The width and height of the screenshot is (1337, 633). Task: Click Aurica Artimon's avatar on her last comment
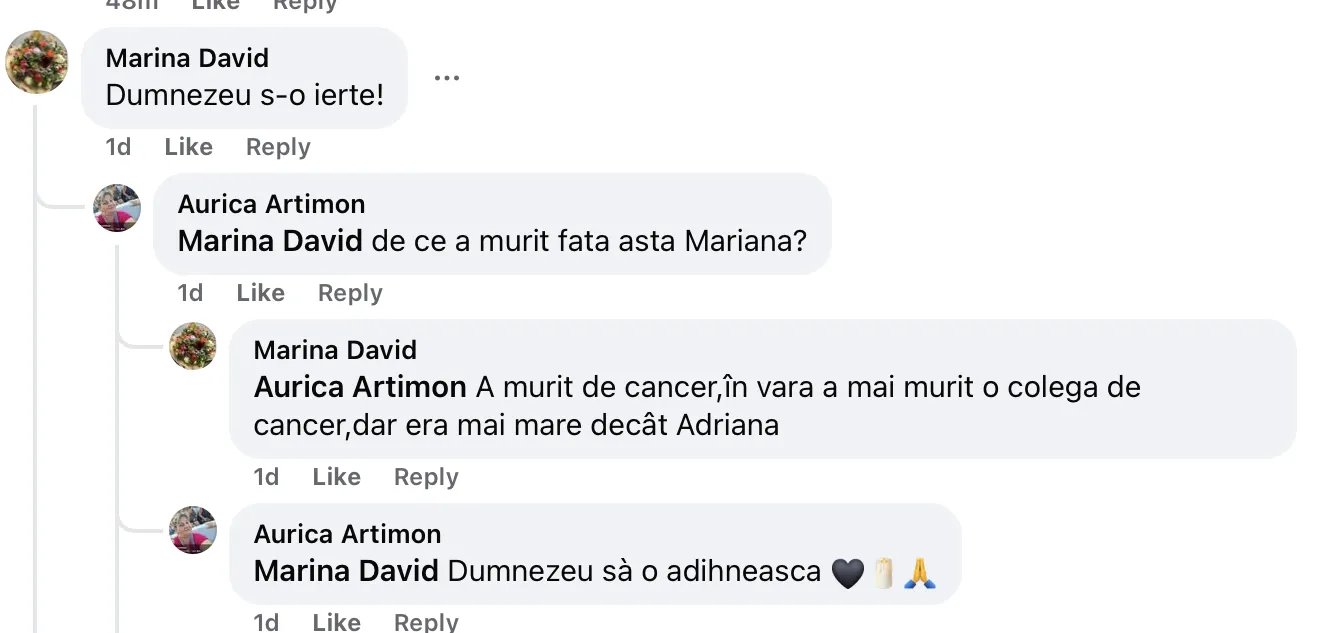point(192,531)
